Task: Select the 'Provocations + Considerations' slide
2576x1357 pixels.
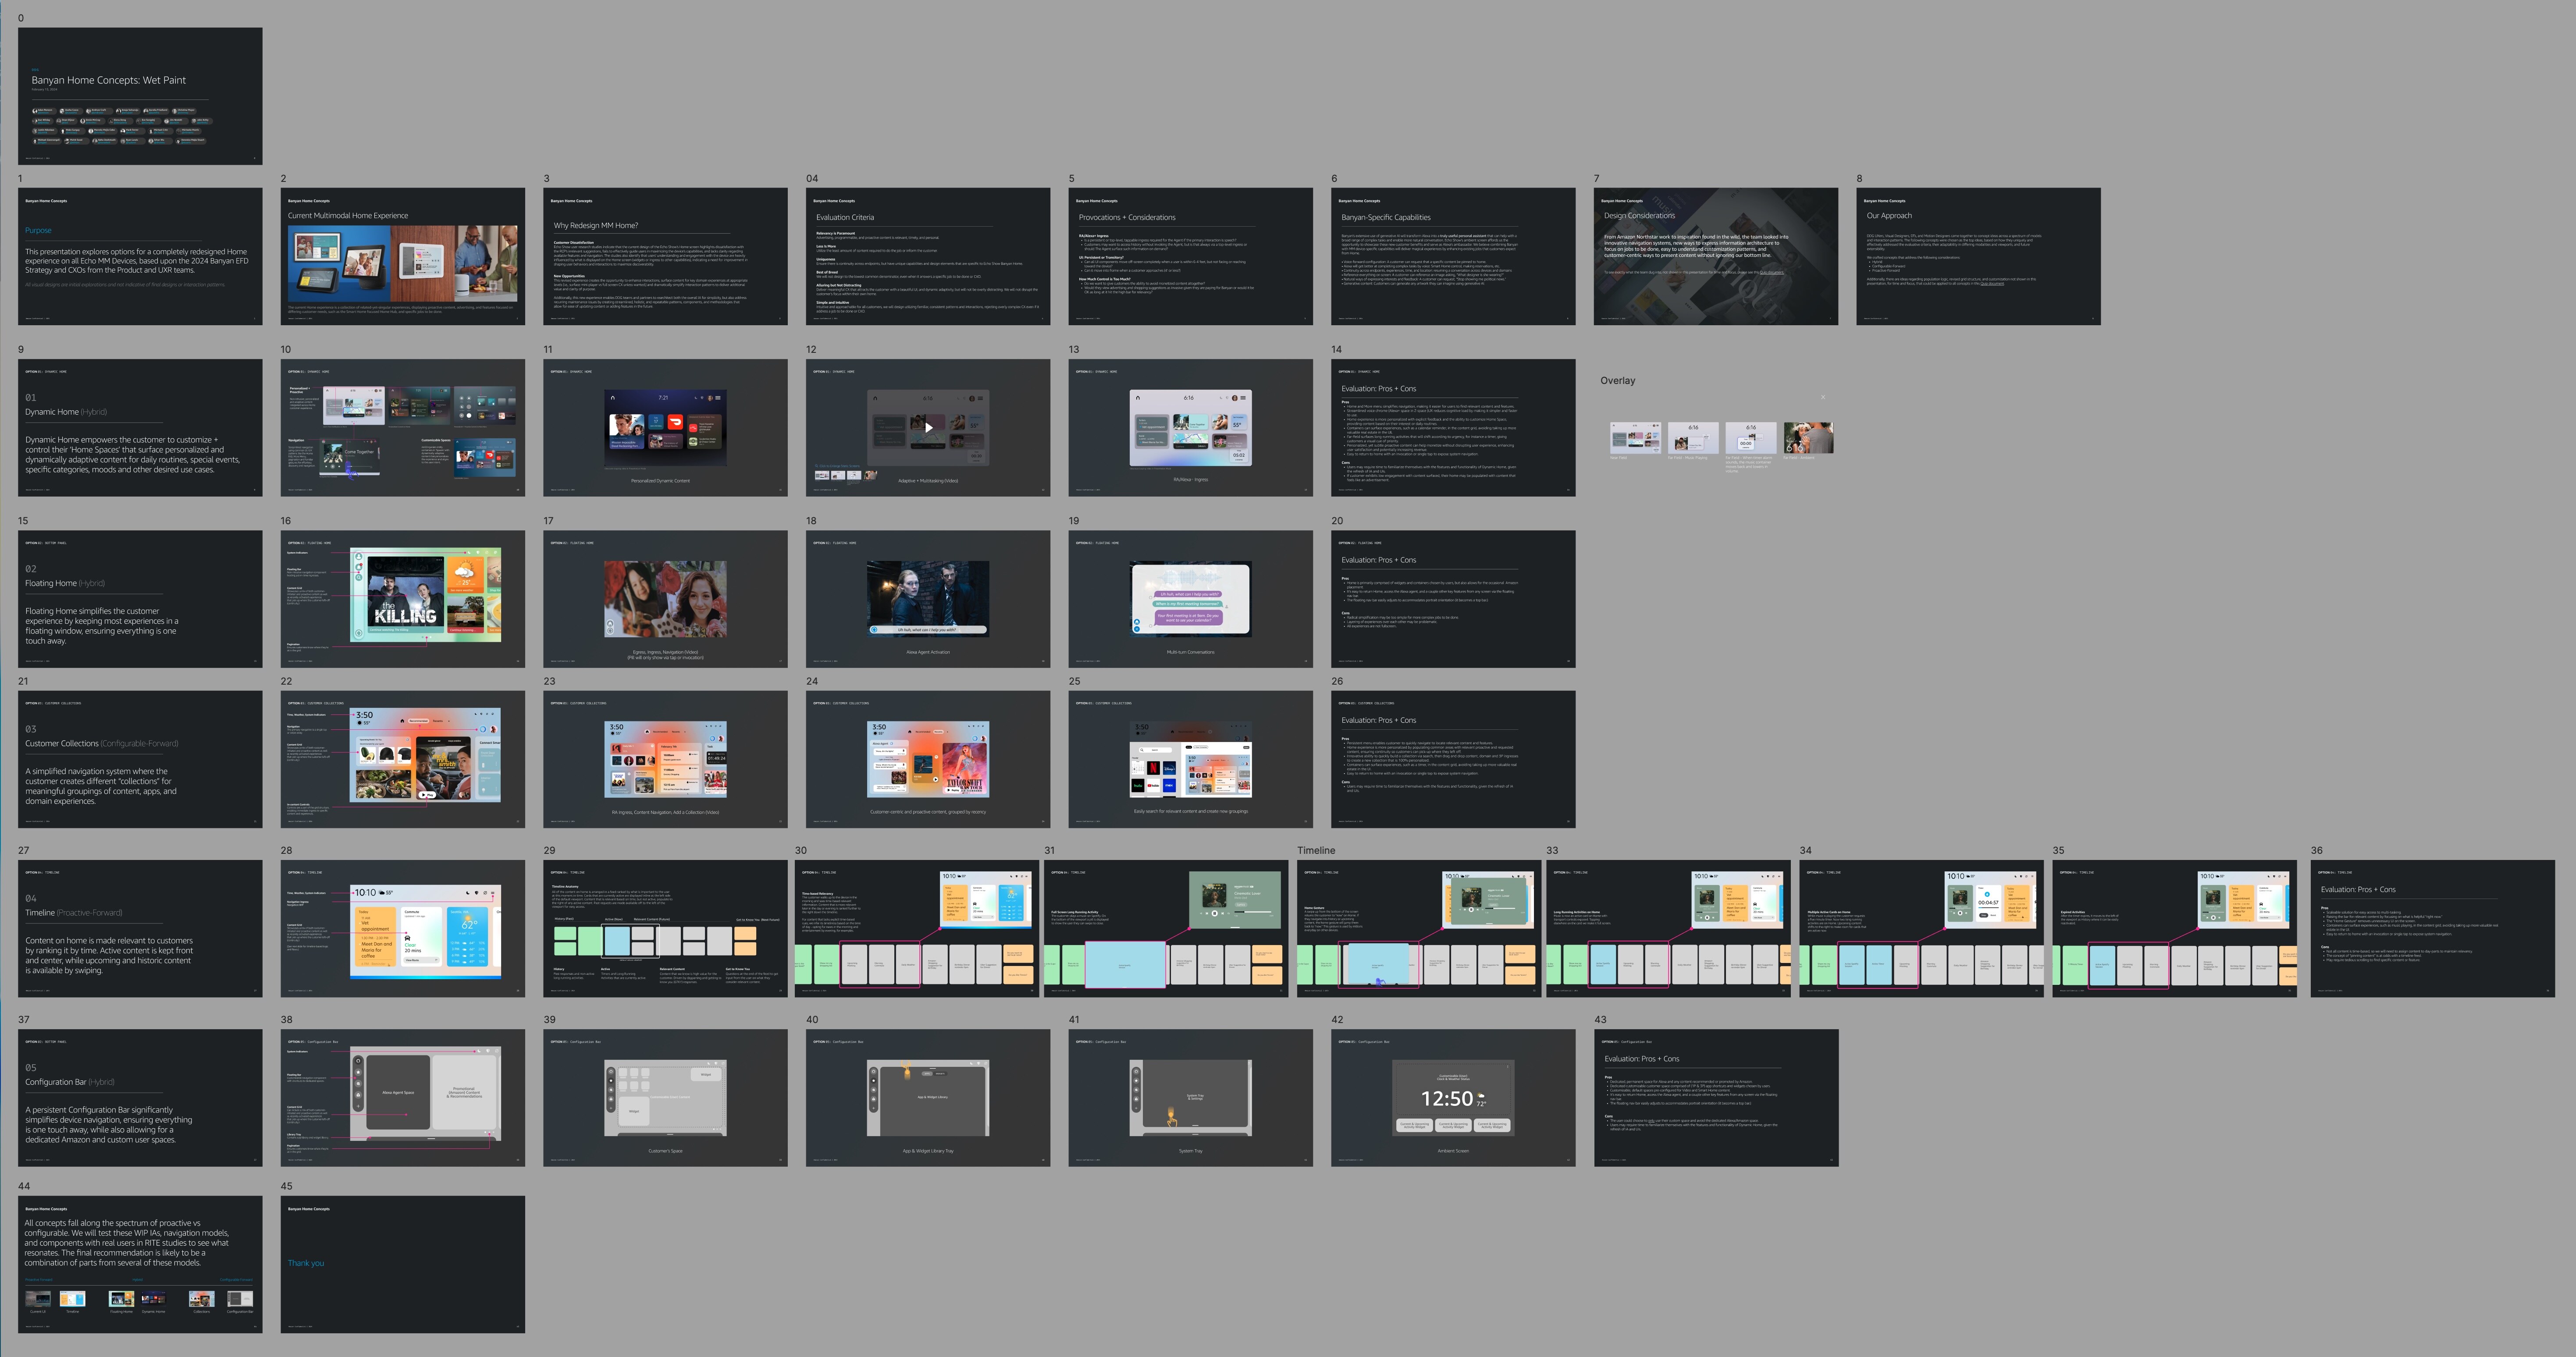Action: 1191,256
